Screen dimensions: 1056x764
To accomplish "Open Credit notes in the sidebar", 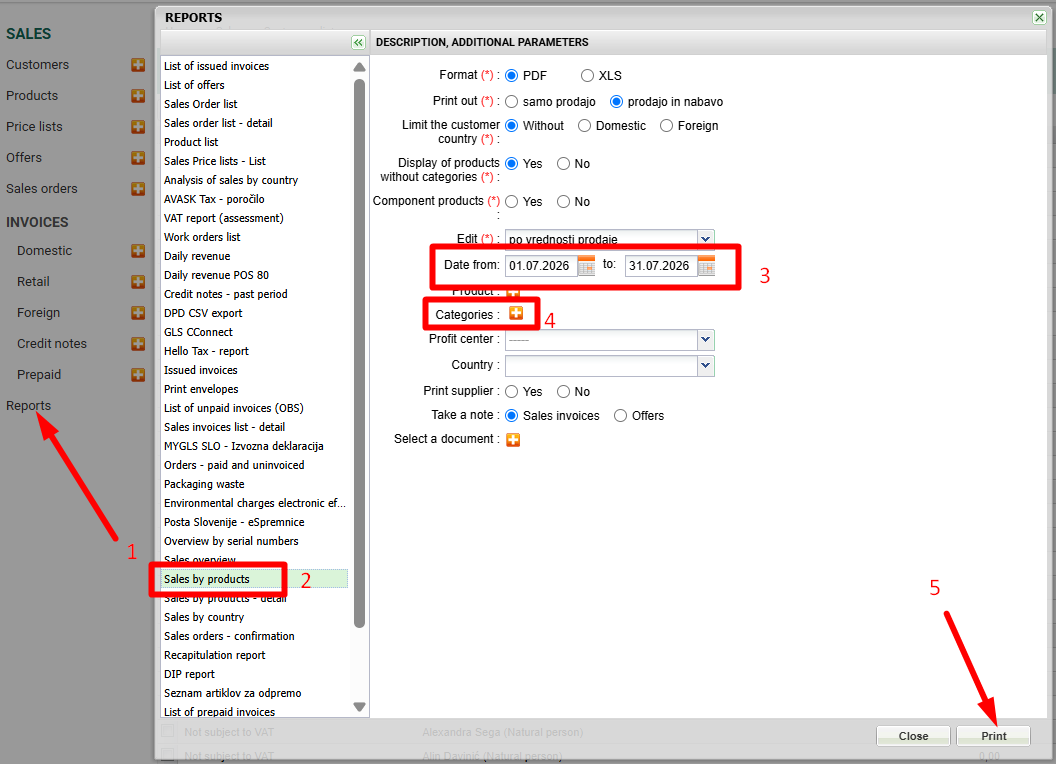I will pyautogui.click(x=52, y=344).
